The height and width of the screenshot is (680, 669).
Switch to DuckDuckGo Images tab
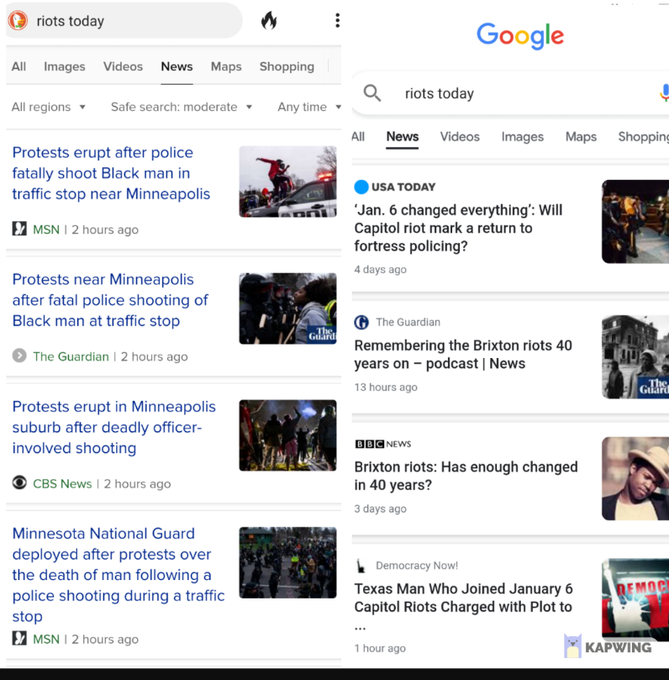[64, 66]
